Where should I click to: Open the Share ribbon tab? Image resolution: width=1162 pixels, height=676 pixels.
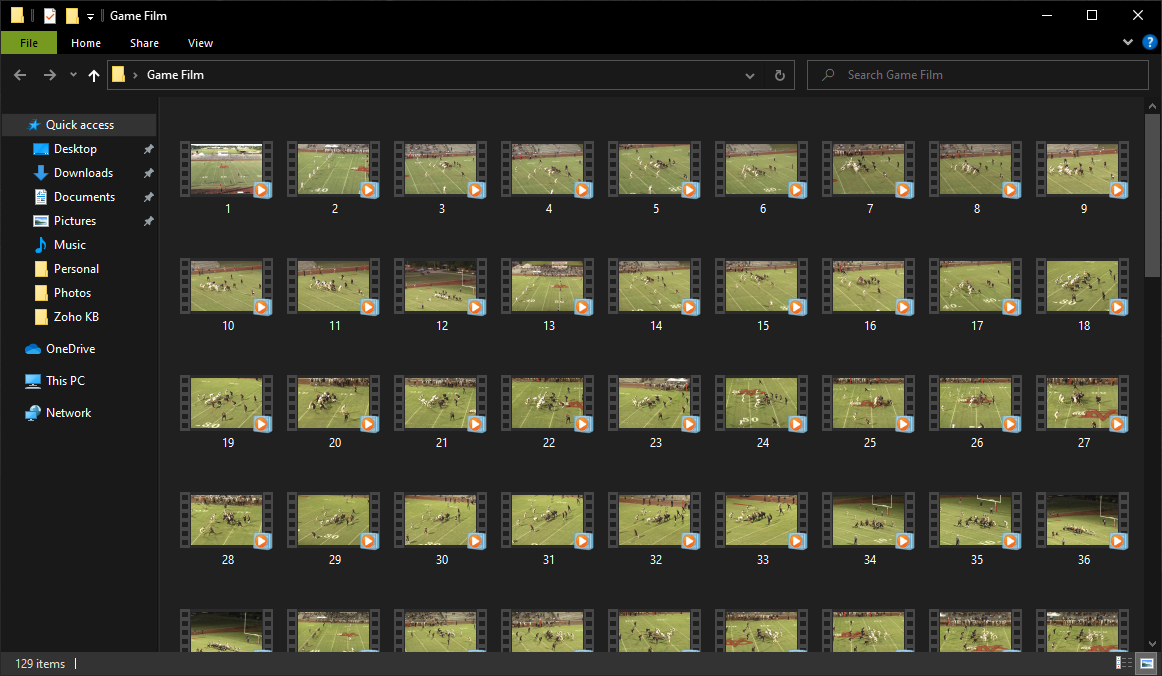(x=145, y=43)
